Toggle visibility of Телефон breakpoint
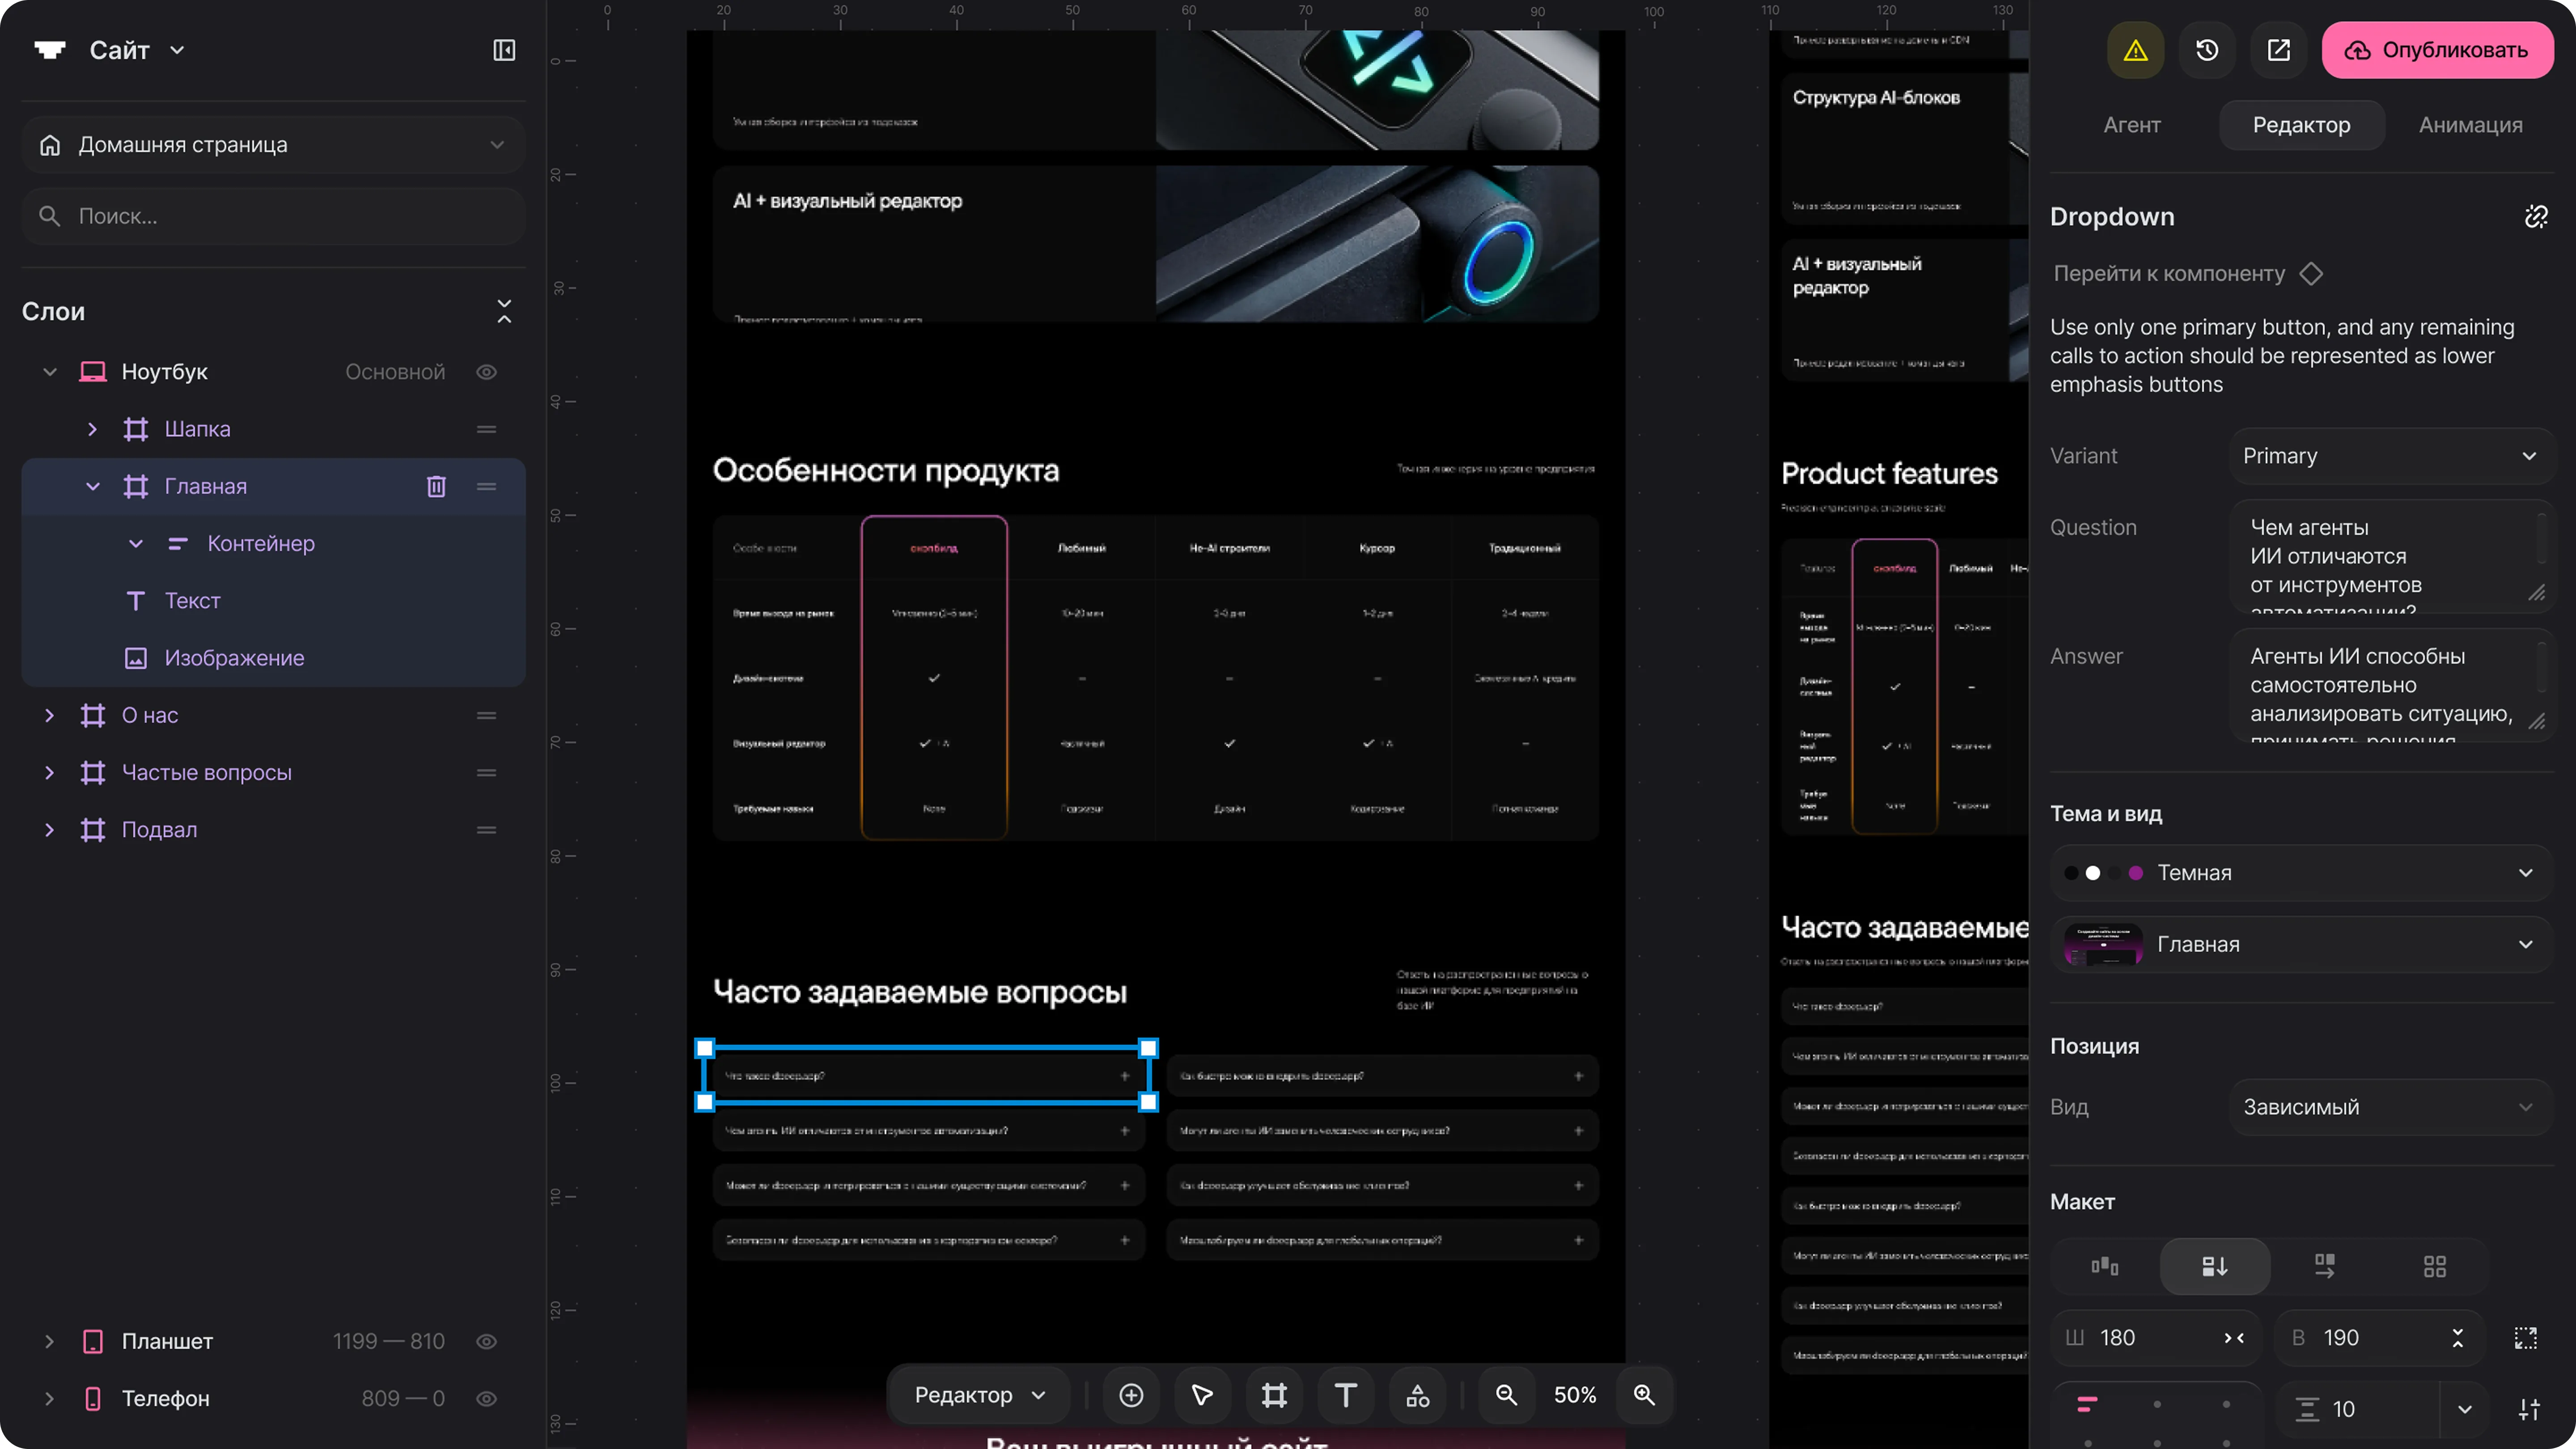 (487, 1398)
